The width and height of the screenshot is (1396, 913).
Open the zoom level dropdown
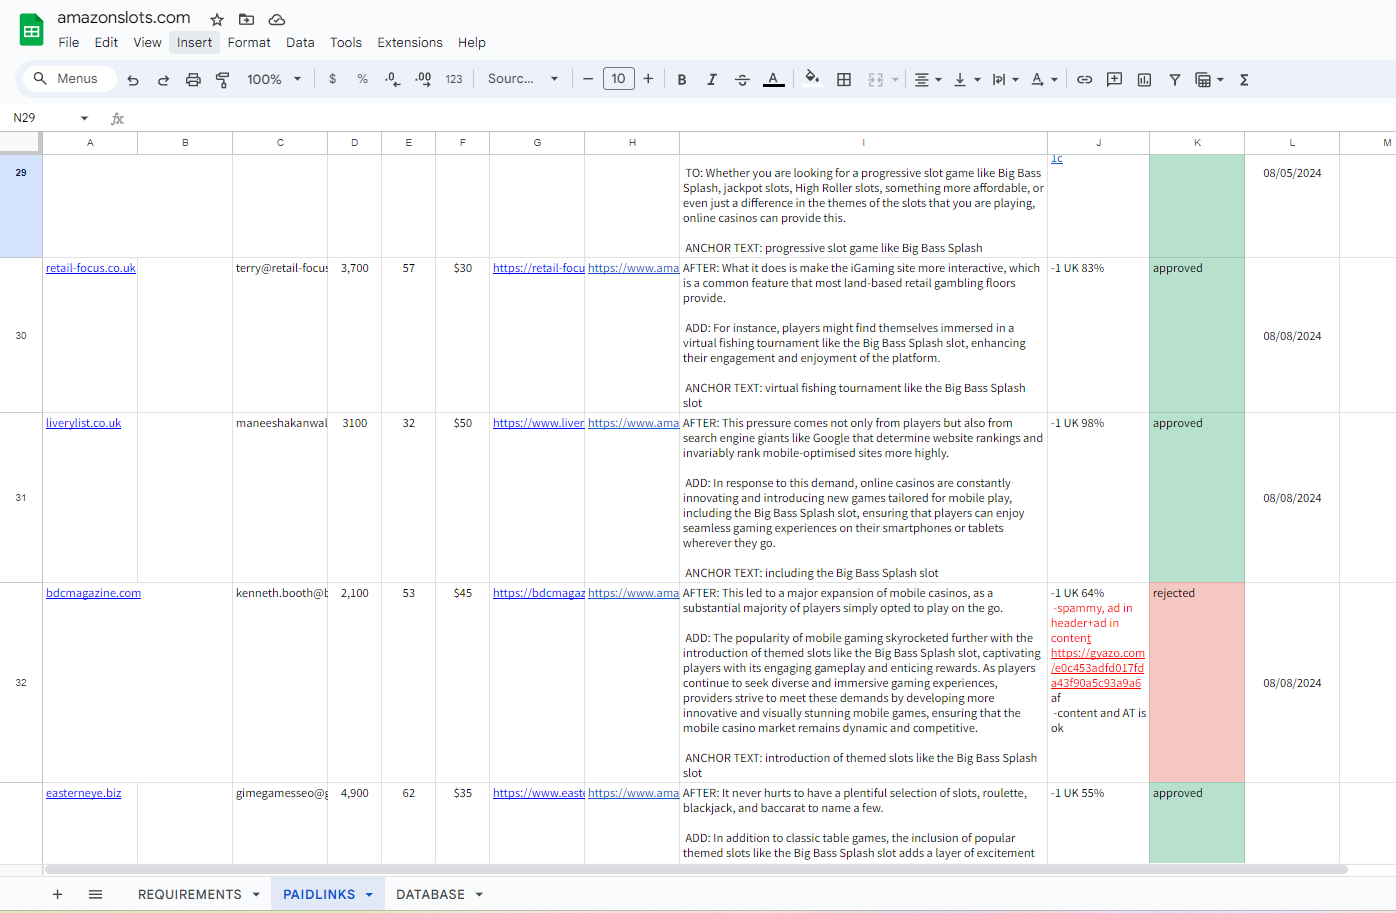point(274,80)
